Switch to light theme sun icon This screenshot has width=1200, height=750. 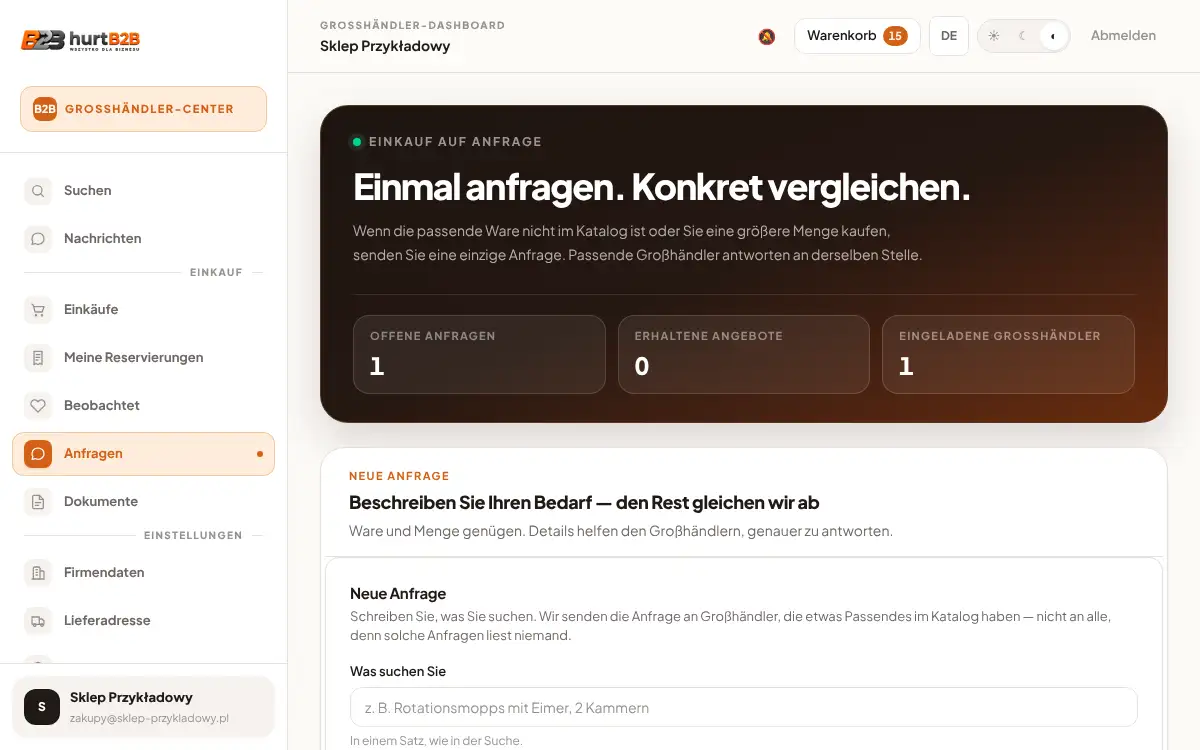point(994,36)
